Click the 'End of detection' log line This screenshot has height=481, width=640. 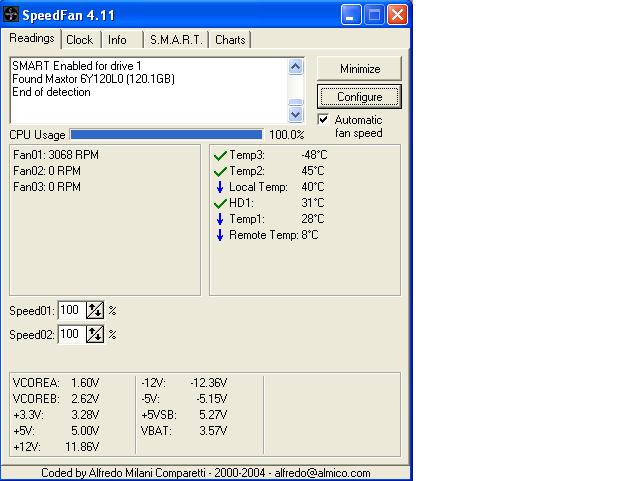pyautogui.click(x=51, y=92)
